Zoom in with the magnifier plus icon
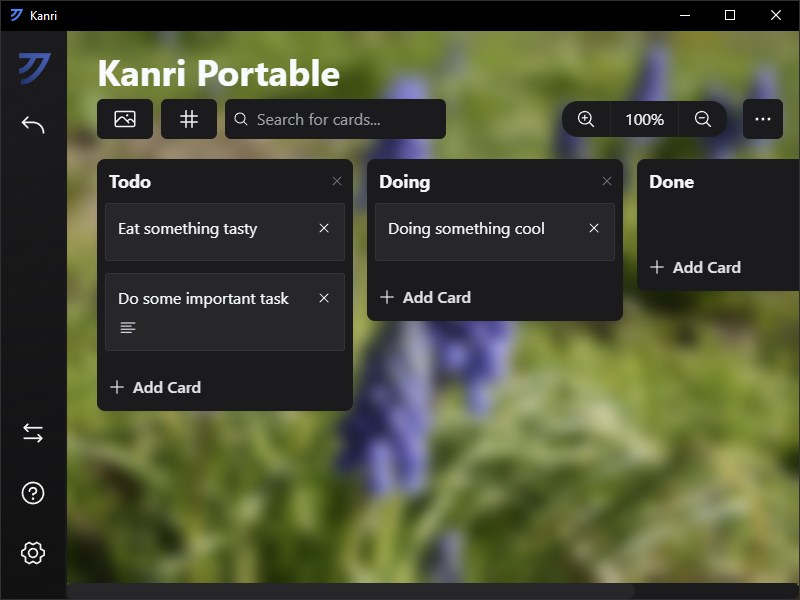 point(586,119)
